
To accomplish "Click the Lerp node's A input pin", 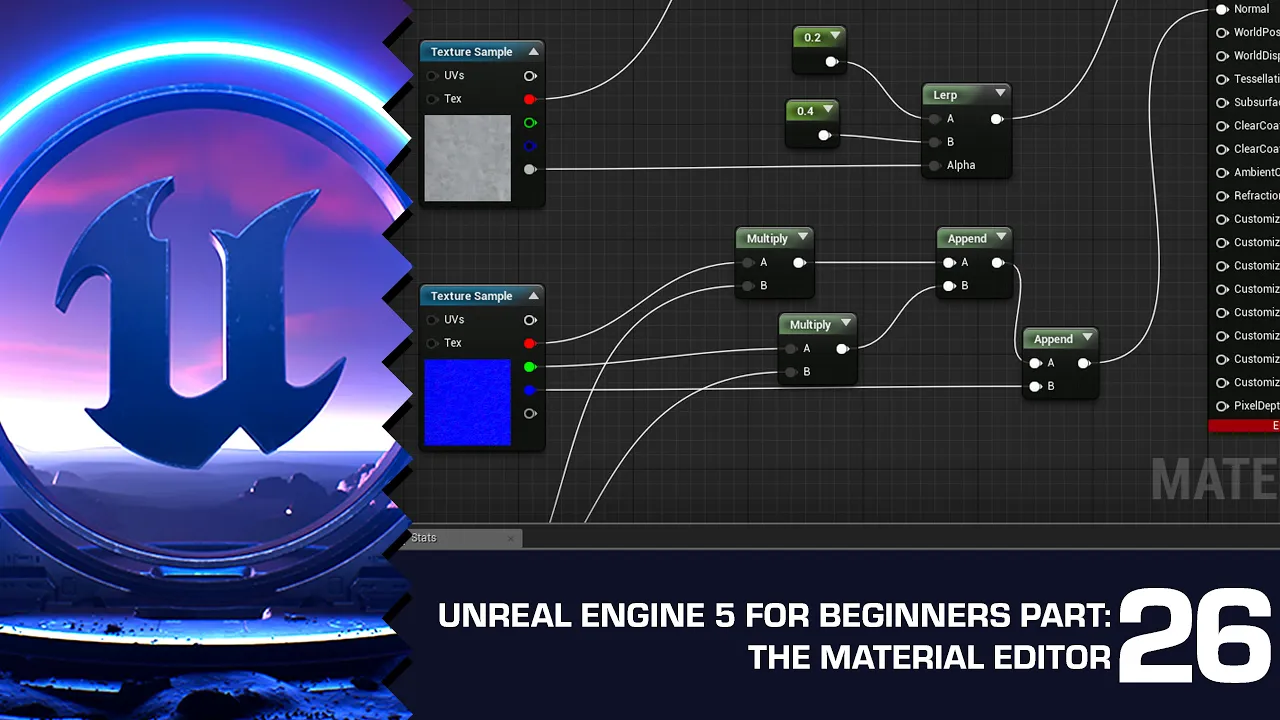I will point(934,119).
